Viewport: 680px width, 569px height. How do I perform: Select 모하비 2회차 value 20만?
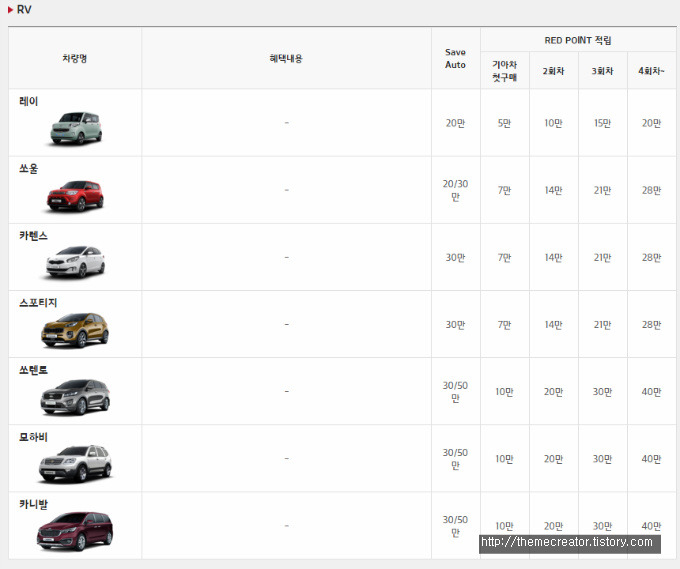[553, 459]
